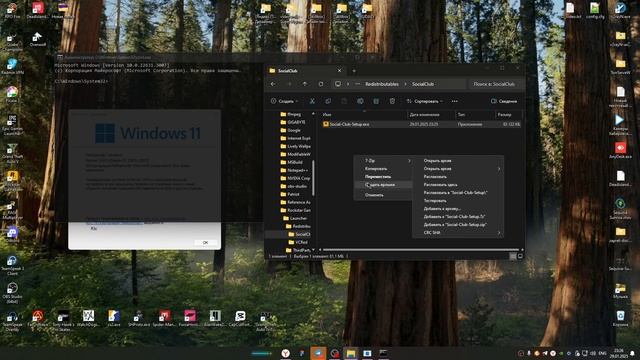This screenshot has height=360, width=640.
Task: Click the Up one level arrow in Explorer
Action: click(305, 84)
